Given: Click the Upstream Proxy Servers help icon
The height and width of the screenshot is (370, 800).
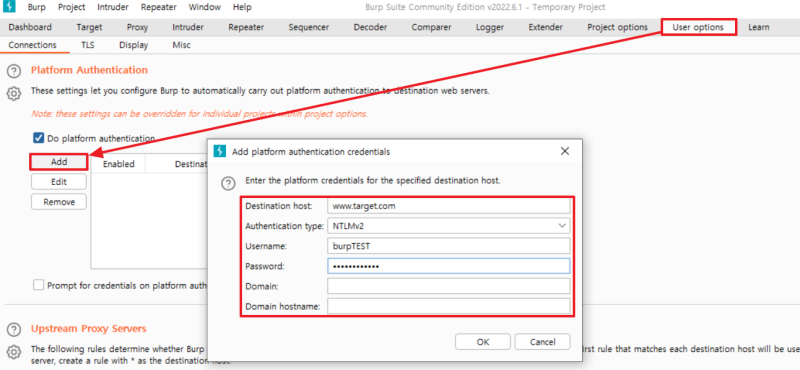Looking at the screenshot, I should coord(14,329).
